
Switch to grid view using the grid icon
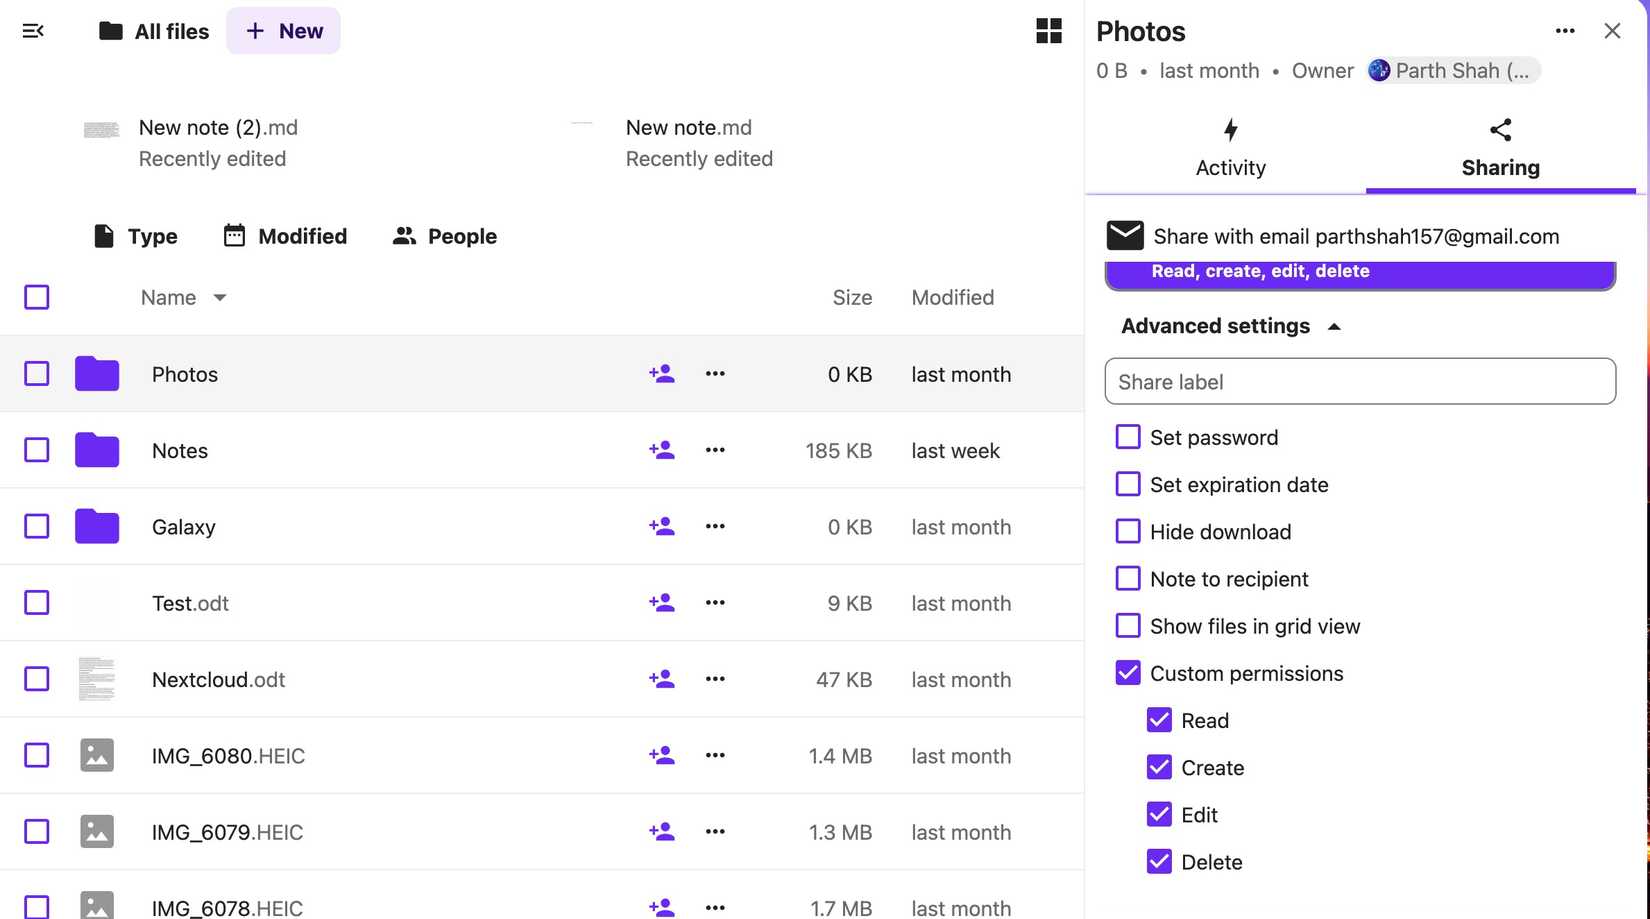[1048, 31]
